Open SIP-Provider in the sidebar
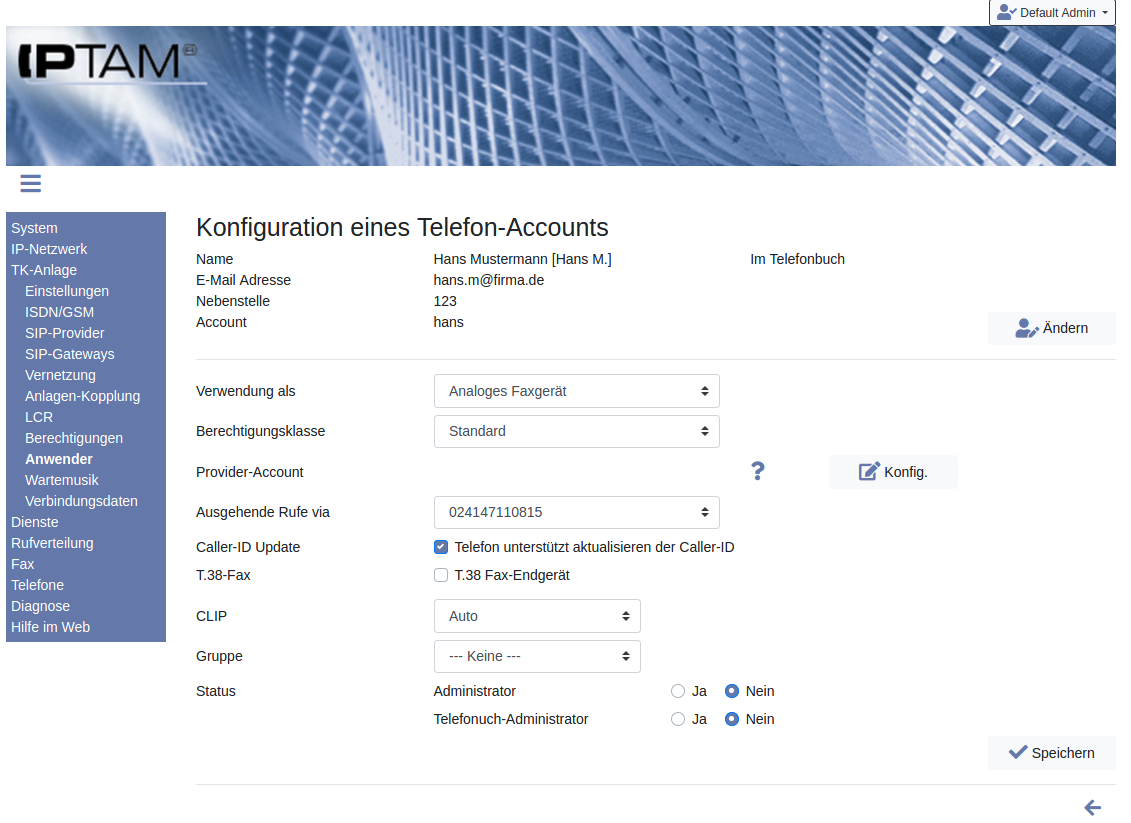 pyautogui.click(x=65, y=333)
